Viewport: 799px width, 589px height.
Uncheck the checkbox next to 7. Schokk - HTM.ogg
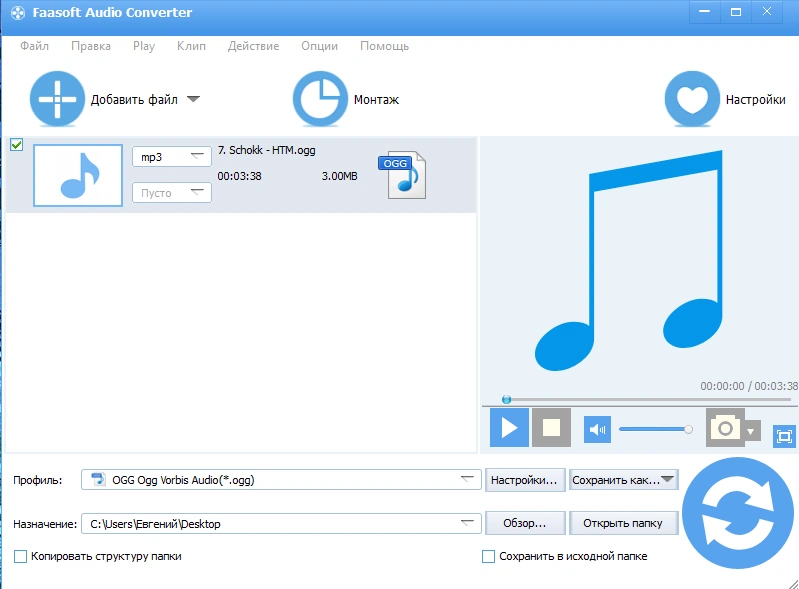(x=16, y=145)
